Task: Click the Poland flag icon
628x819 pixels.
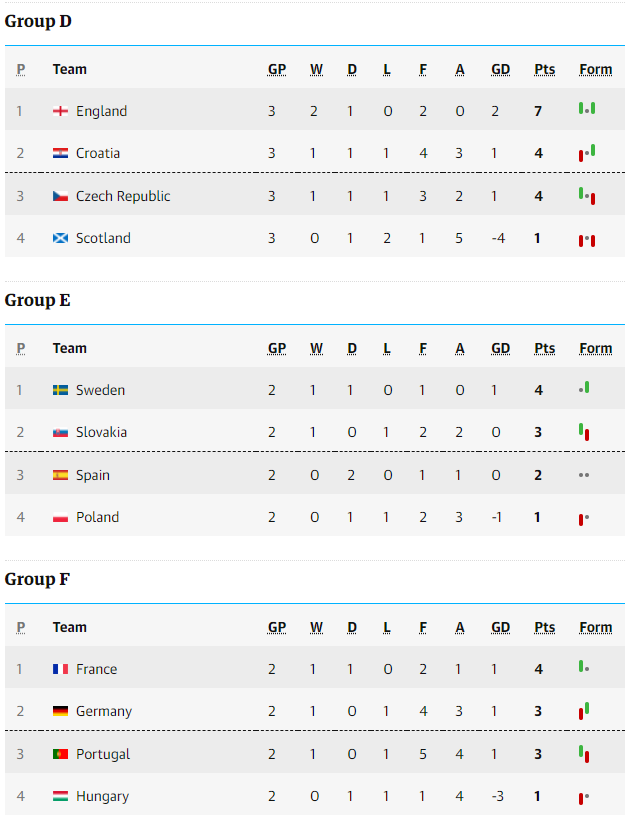Action: coord(60,518)
